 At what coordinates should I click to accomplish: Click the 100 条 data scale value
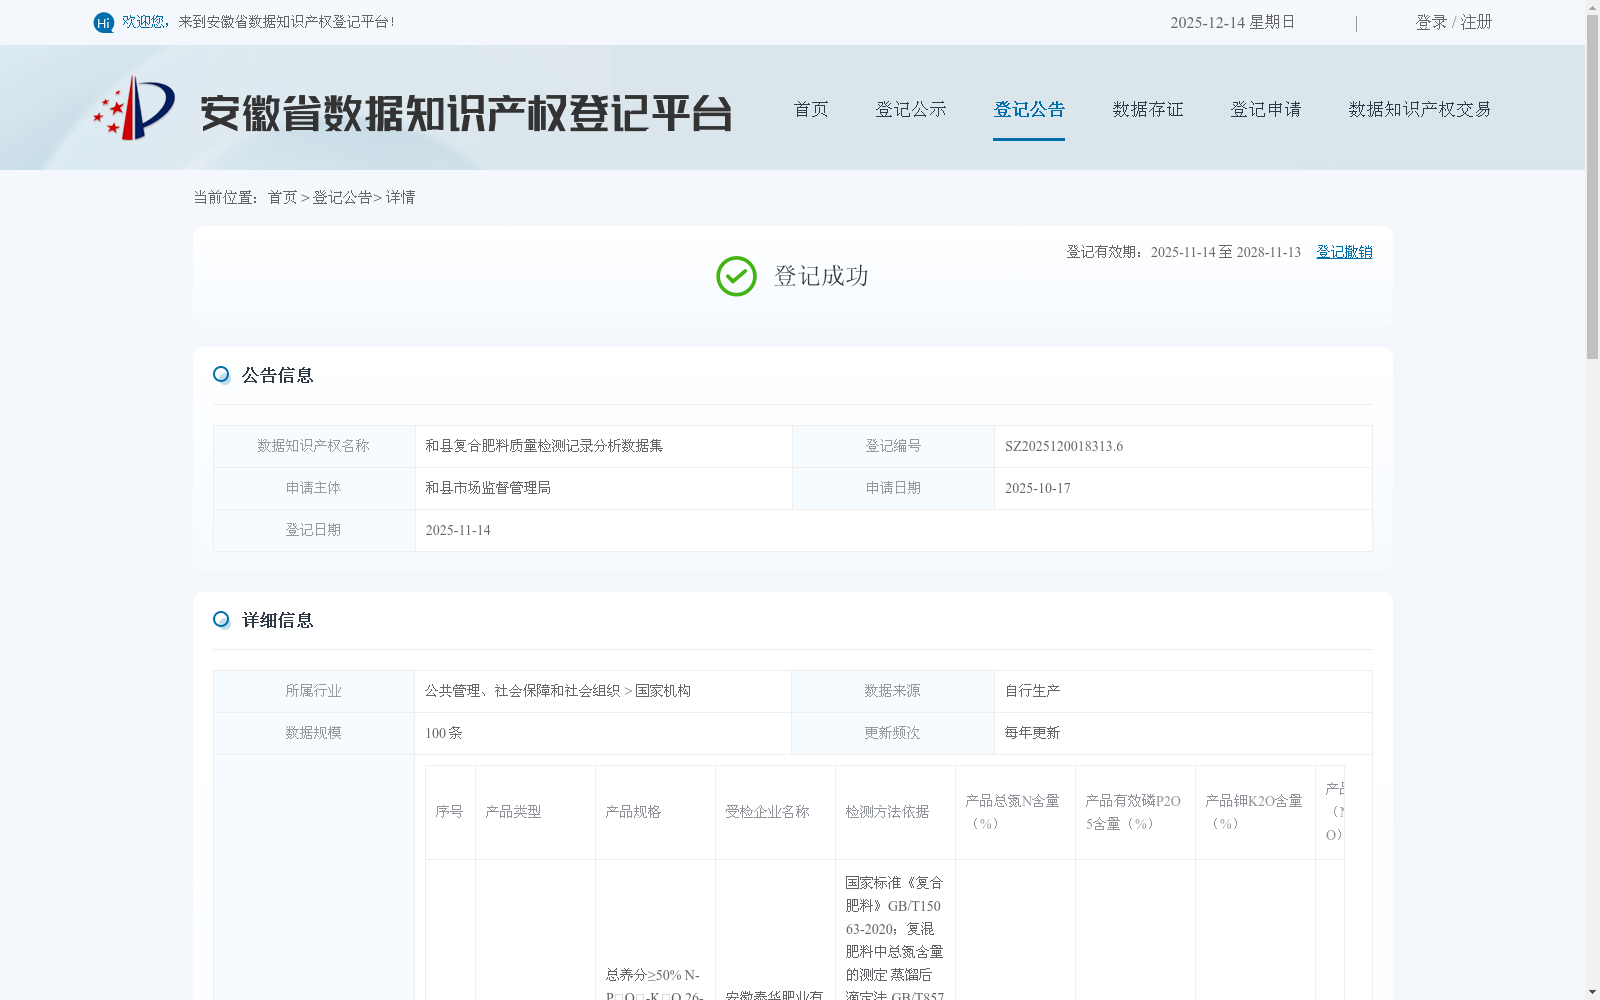click(x=444, y=733)
